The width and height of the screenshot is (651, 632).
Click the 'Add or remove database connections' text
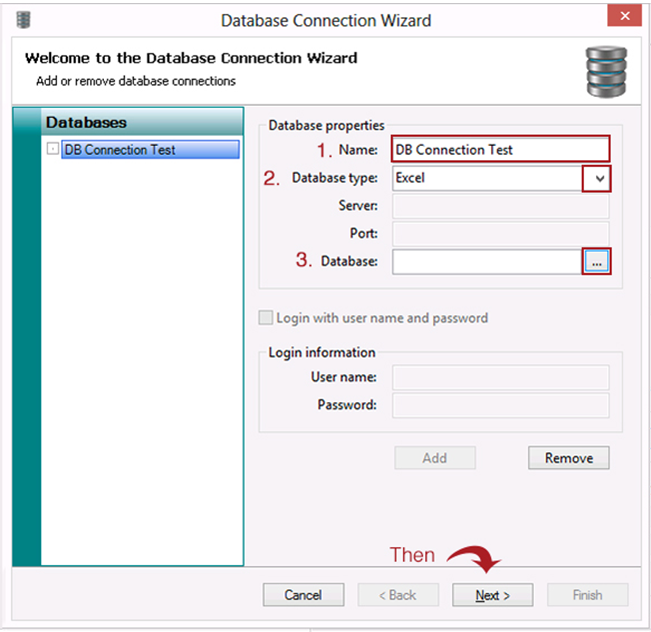coord(136,81)
